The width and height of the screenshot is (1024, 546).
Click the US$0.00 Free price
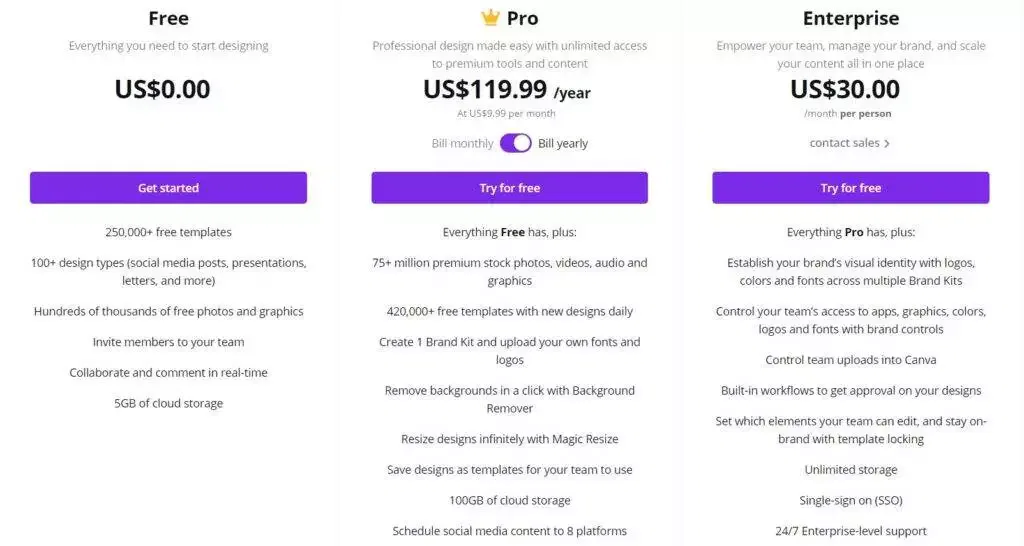click(163, 89)
